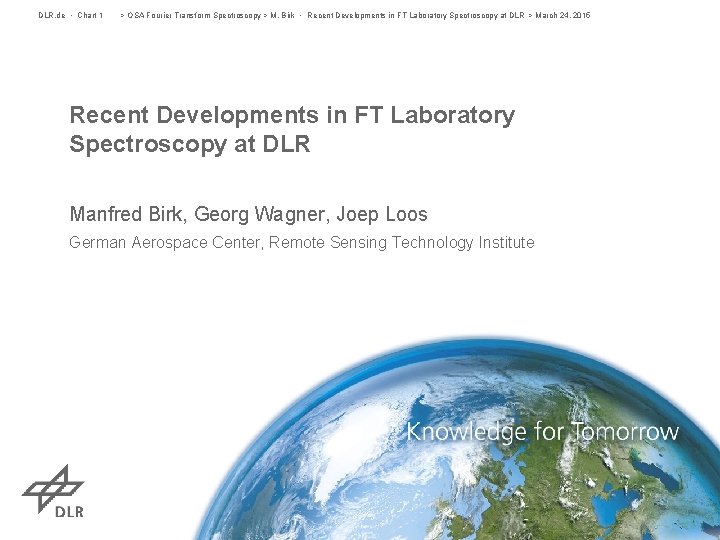Click the slide title 'Recent Developments in FT Laboratory'
The image size is (720, 540).
[x=292, y=115]
